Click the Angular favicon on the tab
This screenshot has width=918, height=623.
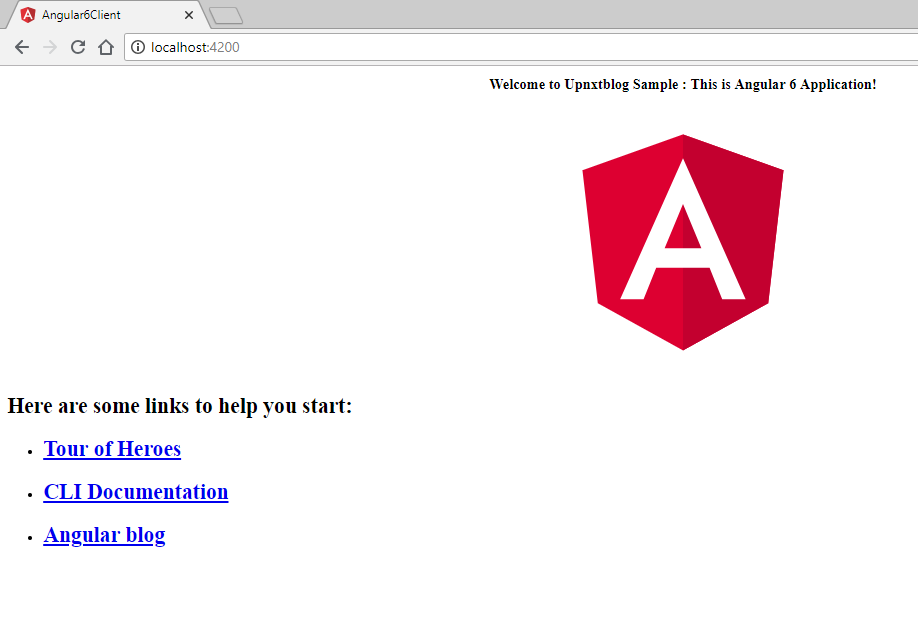click(x=28, y=15)
